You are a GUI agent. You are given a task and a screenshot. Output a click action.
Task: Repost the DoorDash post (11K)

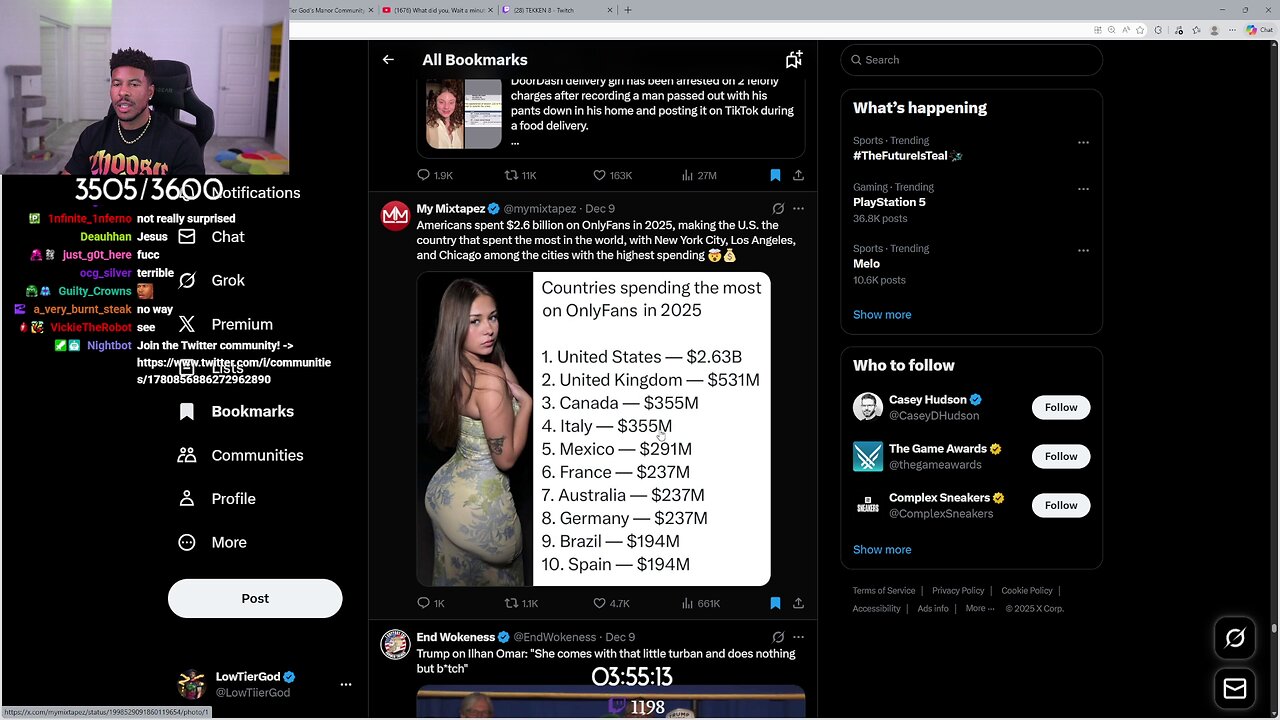click(520, 175)
